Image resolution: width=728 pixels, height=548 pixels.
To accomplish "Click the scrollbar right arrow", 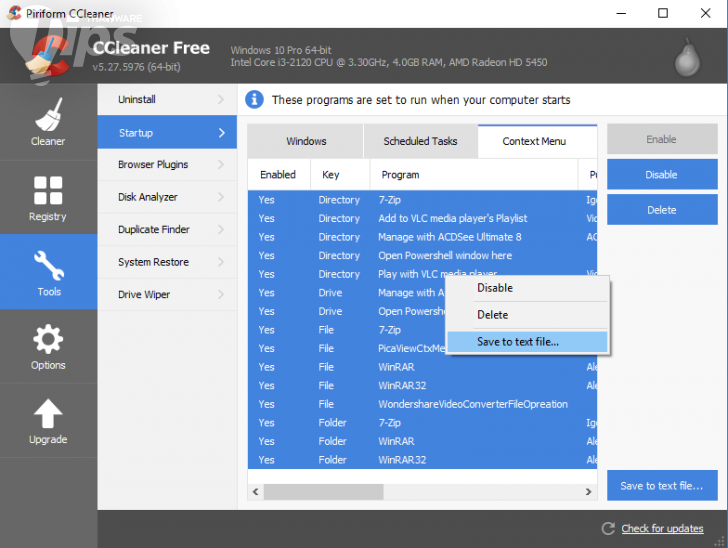I will tap(589, 491).
